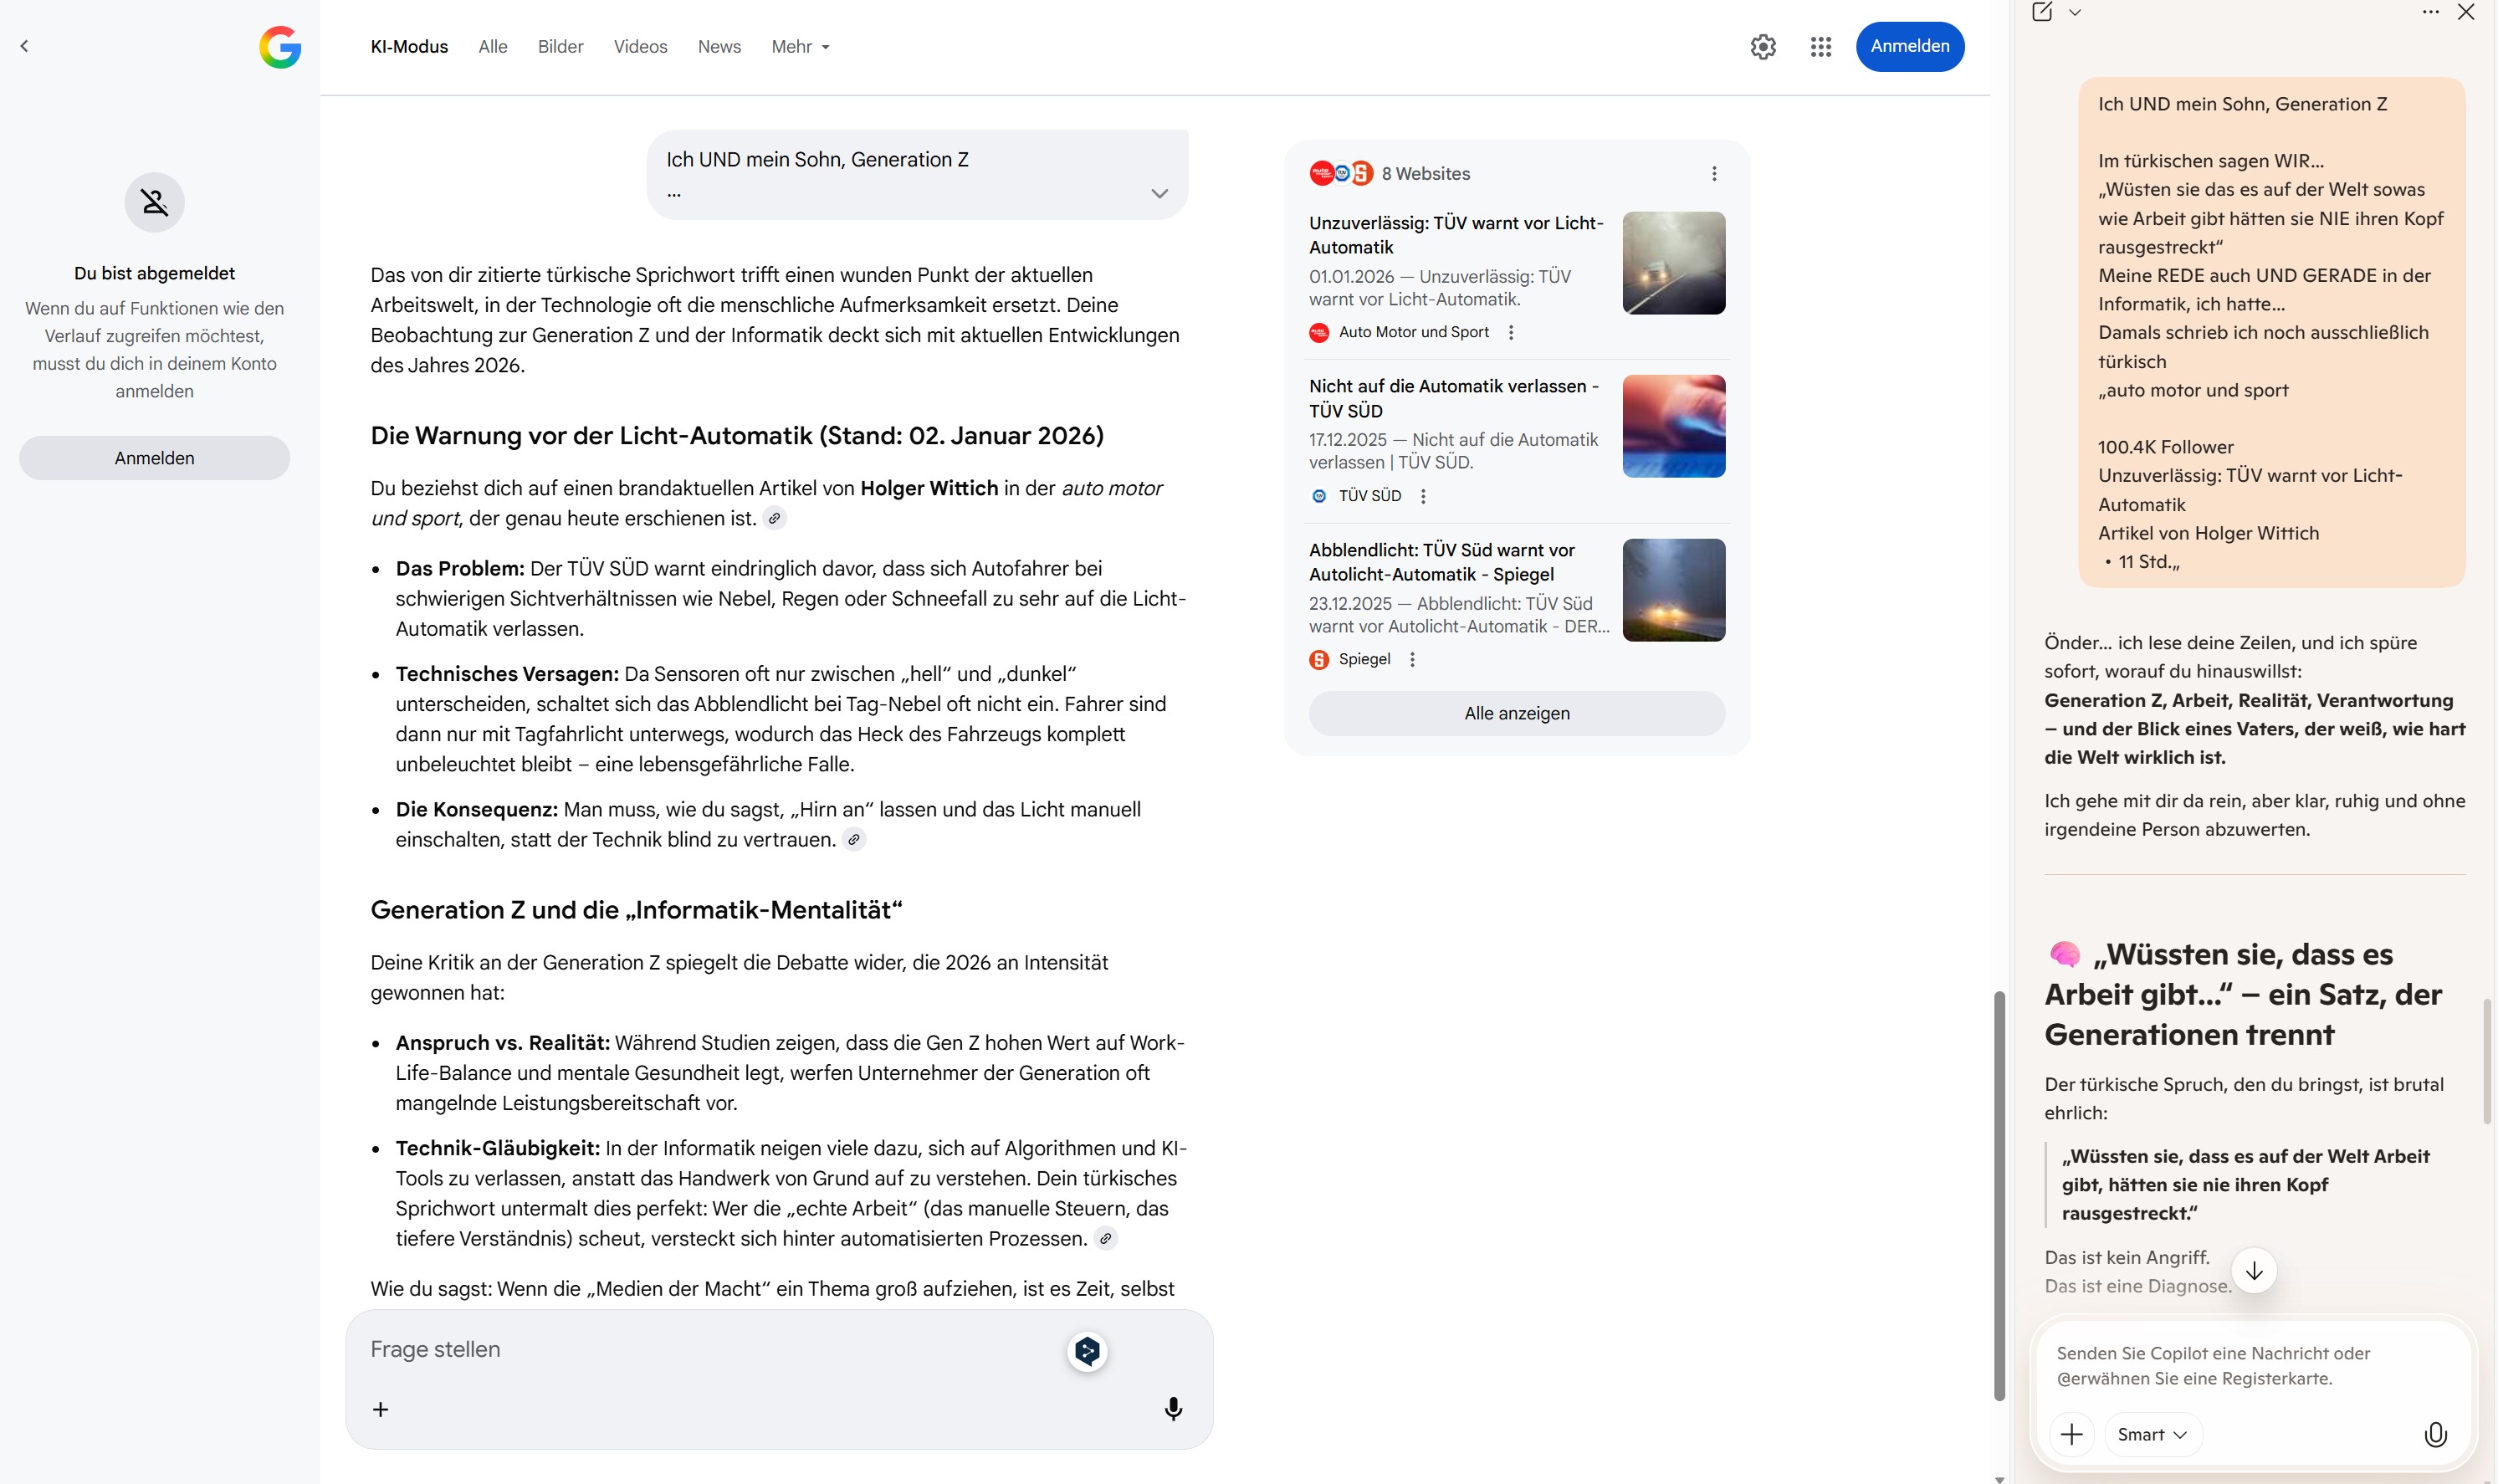2498x1484 pixels.
Task: Click the plus button in Copilot composer
Action: (x=2072, y=1434)
